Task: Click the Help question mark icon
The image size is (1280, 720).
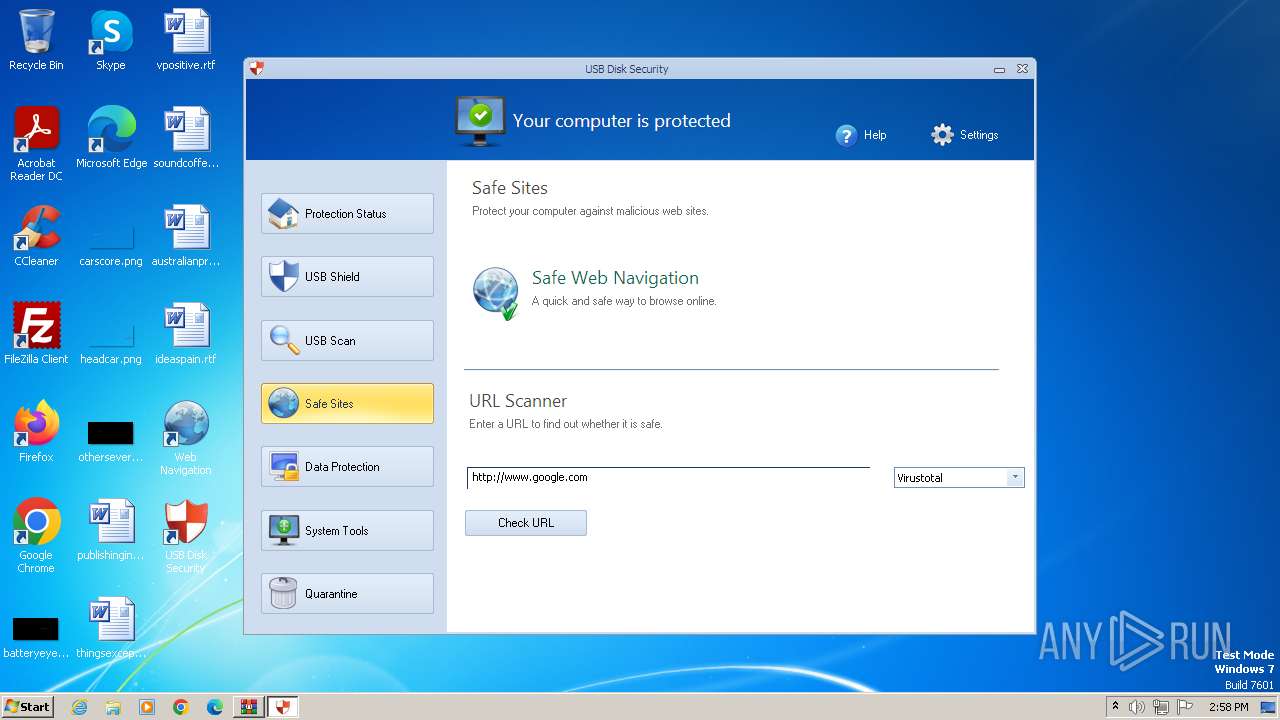Action: tap(846, 135)
